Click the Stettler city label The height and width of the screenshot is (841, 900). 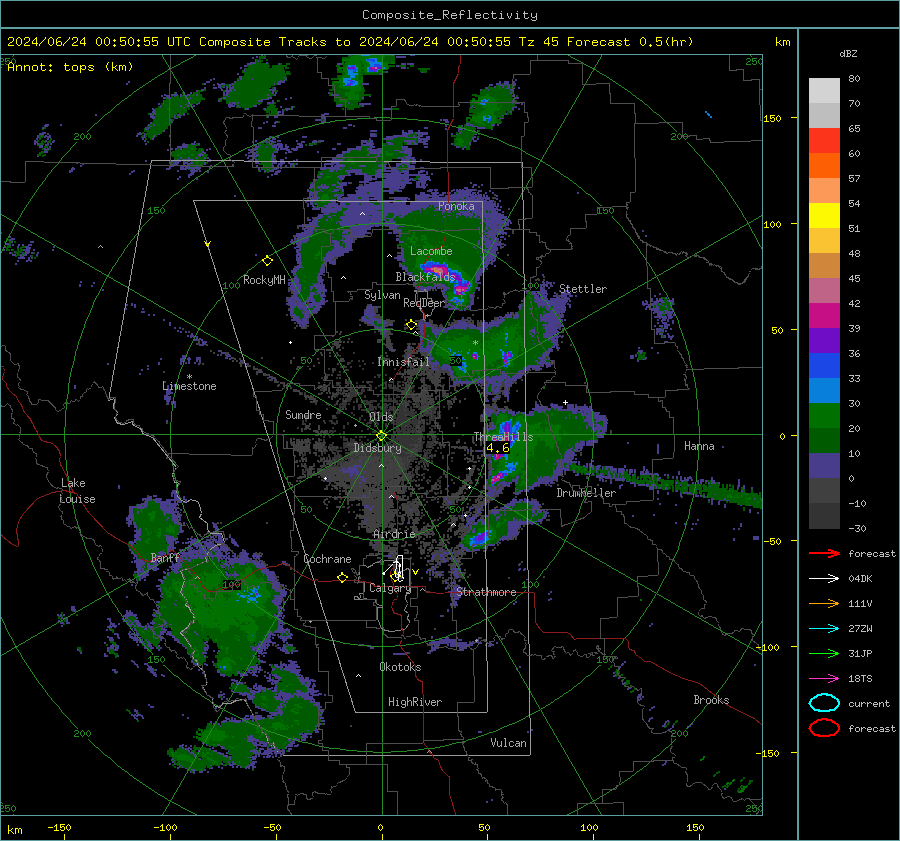click(x=583, y=289)
